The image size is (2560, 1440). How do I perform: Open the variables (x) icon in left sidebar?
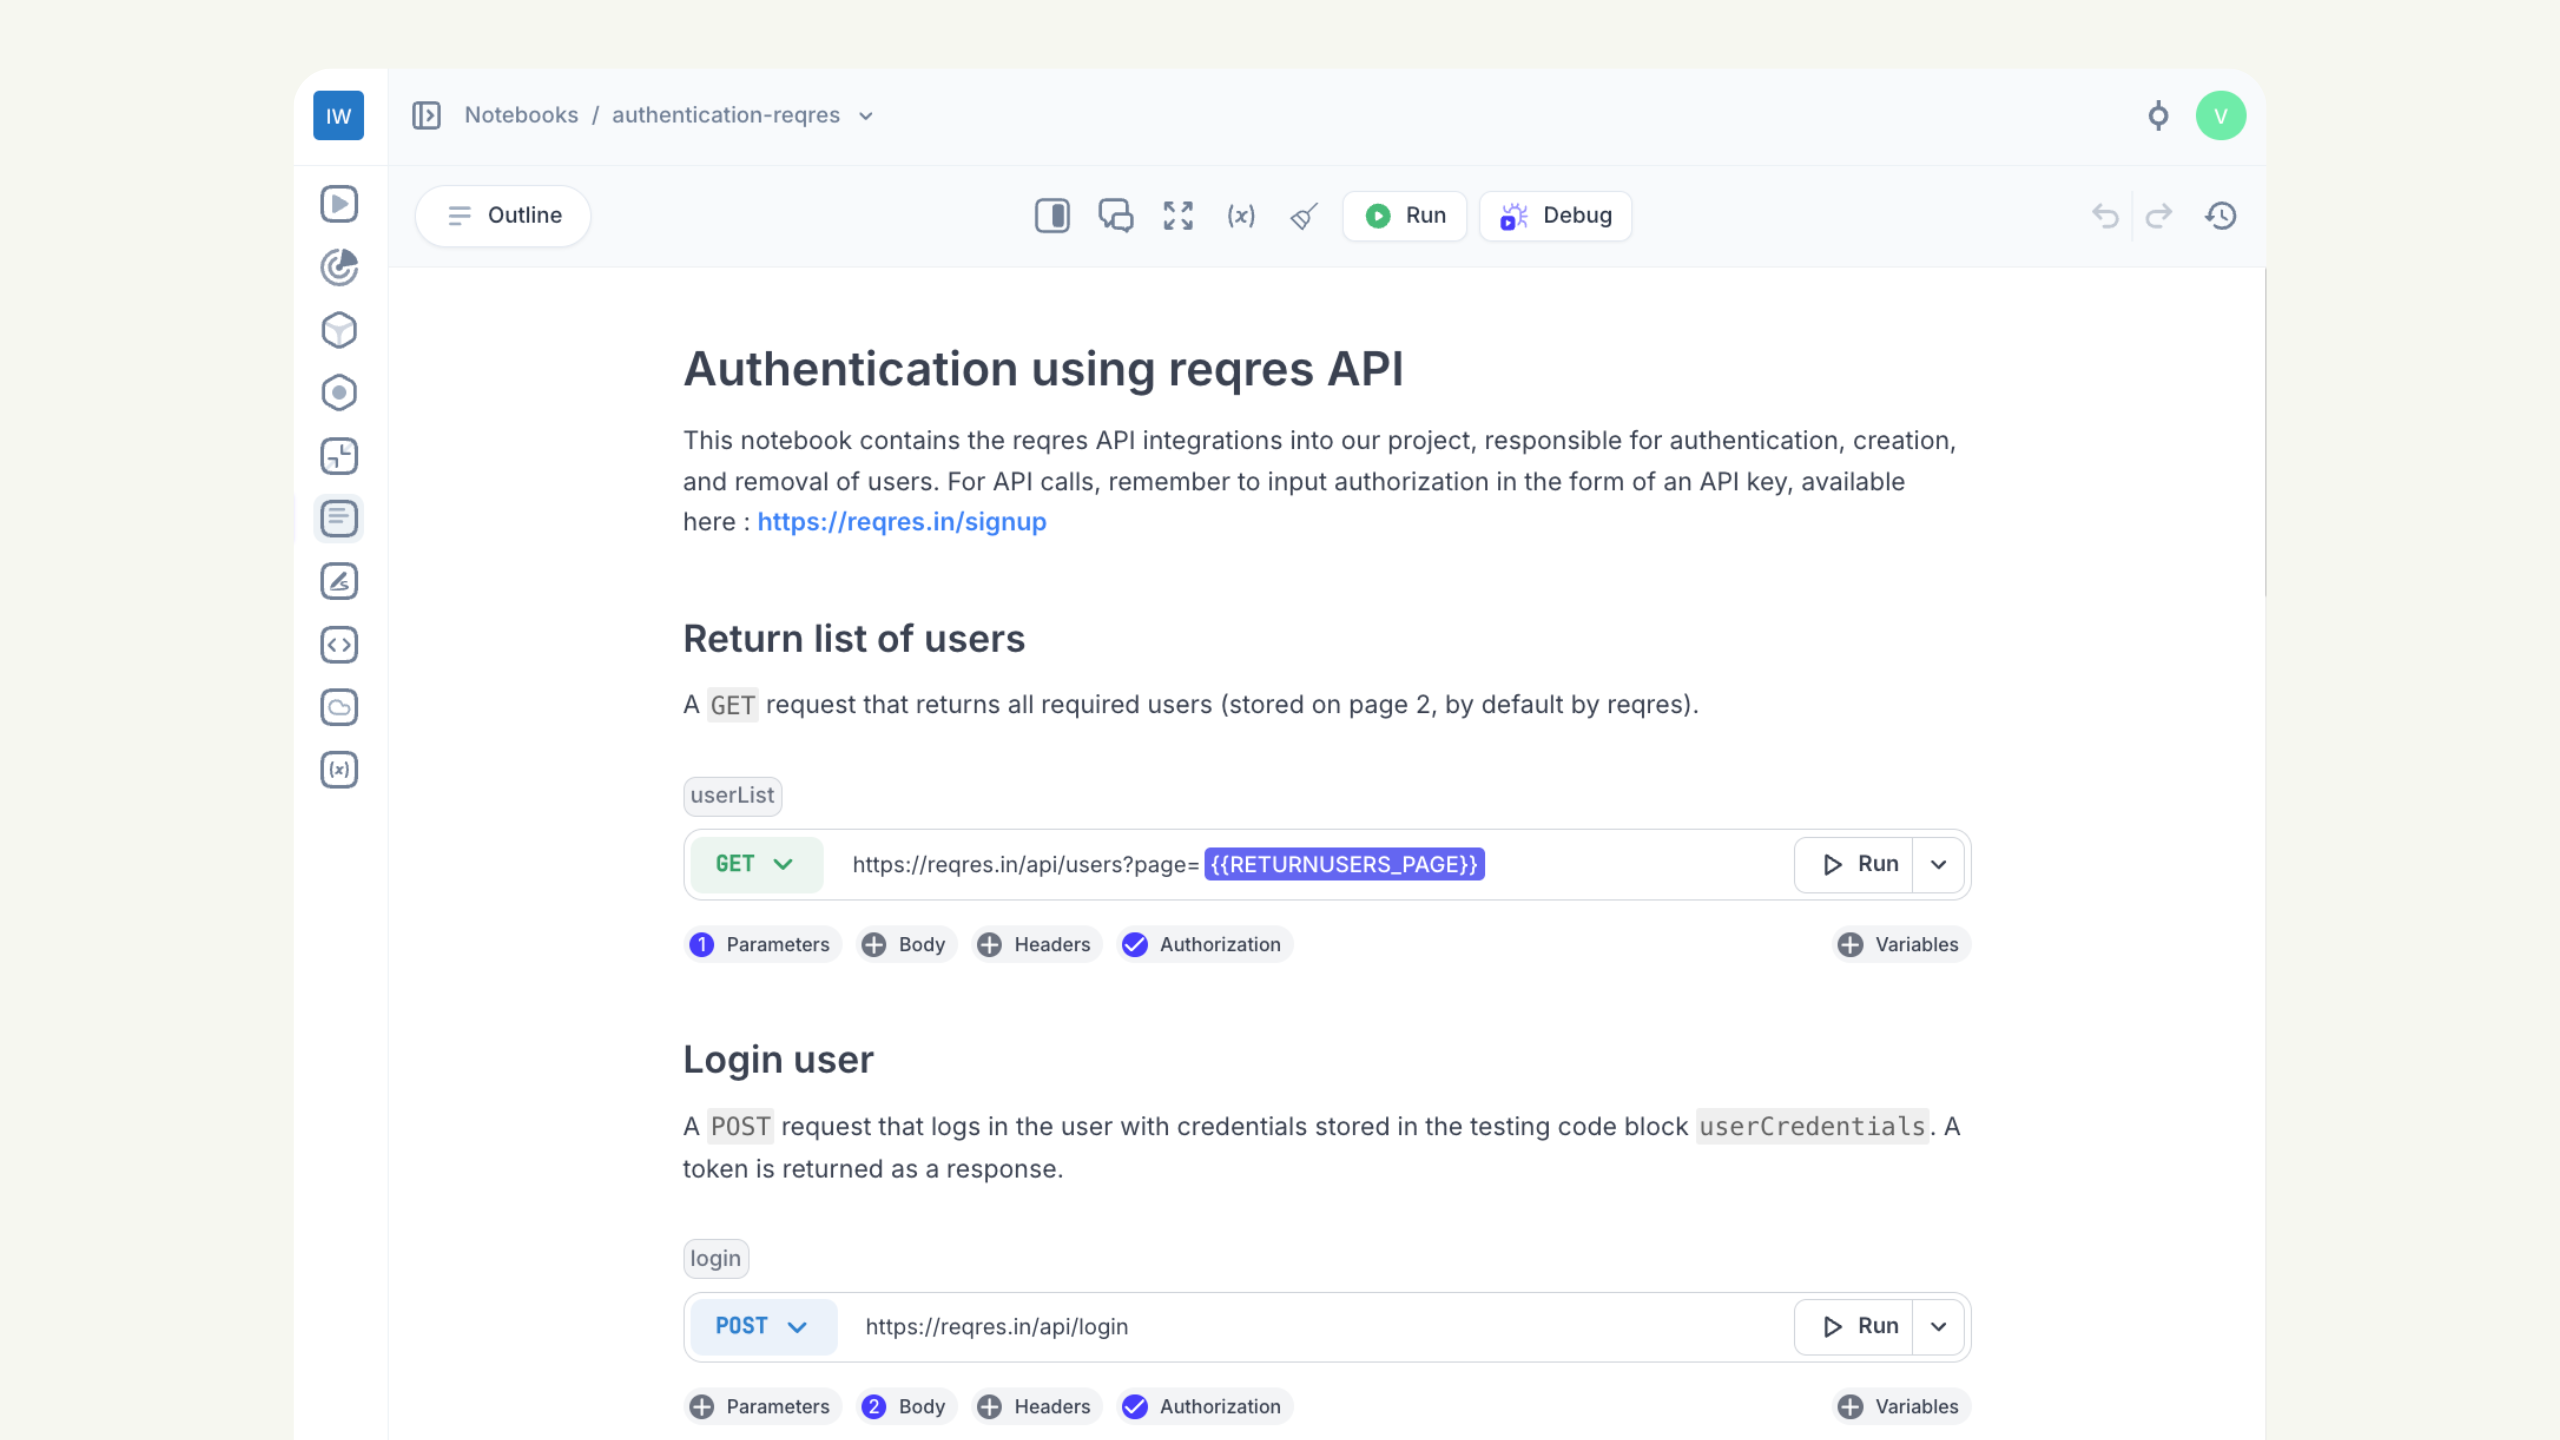pyautogui.click(x=339, y=770)
